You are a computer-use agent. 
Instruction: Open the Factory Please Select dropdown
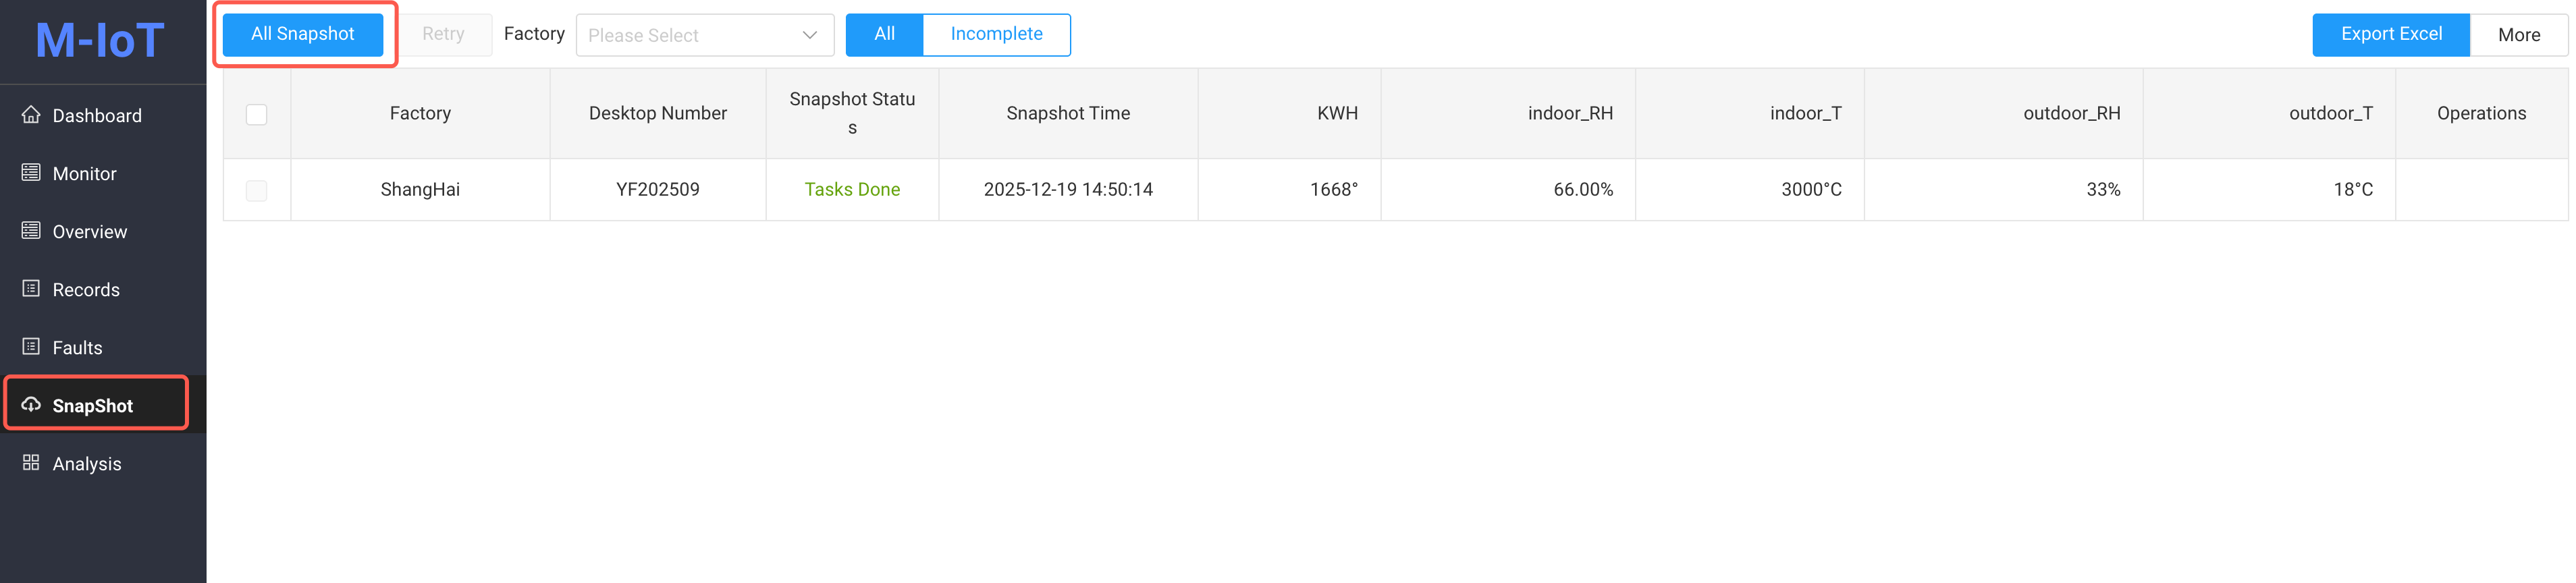pos(690,36)
